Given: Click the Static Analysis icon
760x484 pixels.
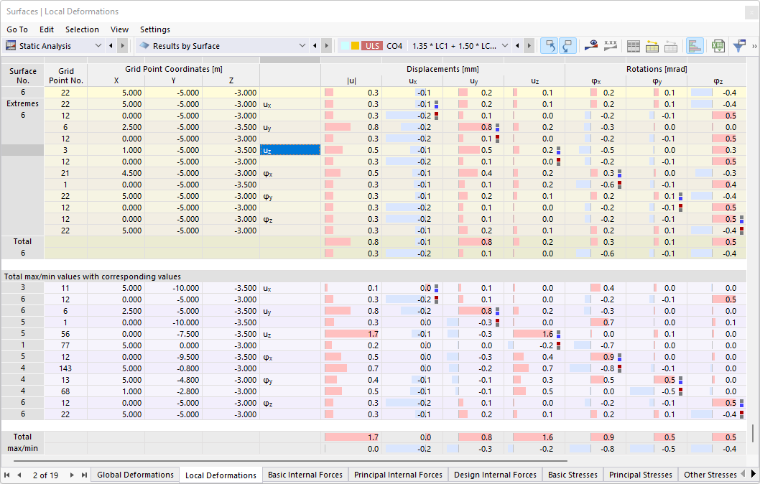Looking at the screenshot, I should pos(11,46).
